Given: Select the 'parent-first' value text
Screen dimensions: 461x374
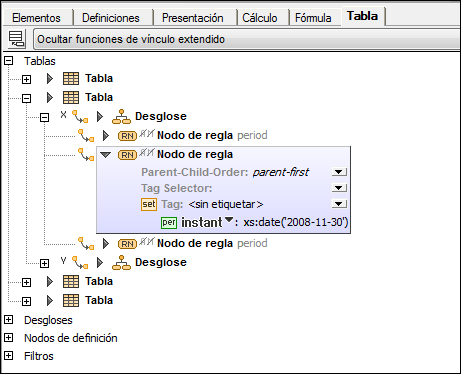Looking at the screenshot, I should click(281, 172).
